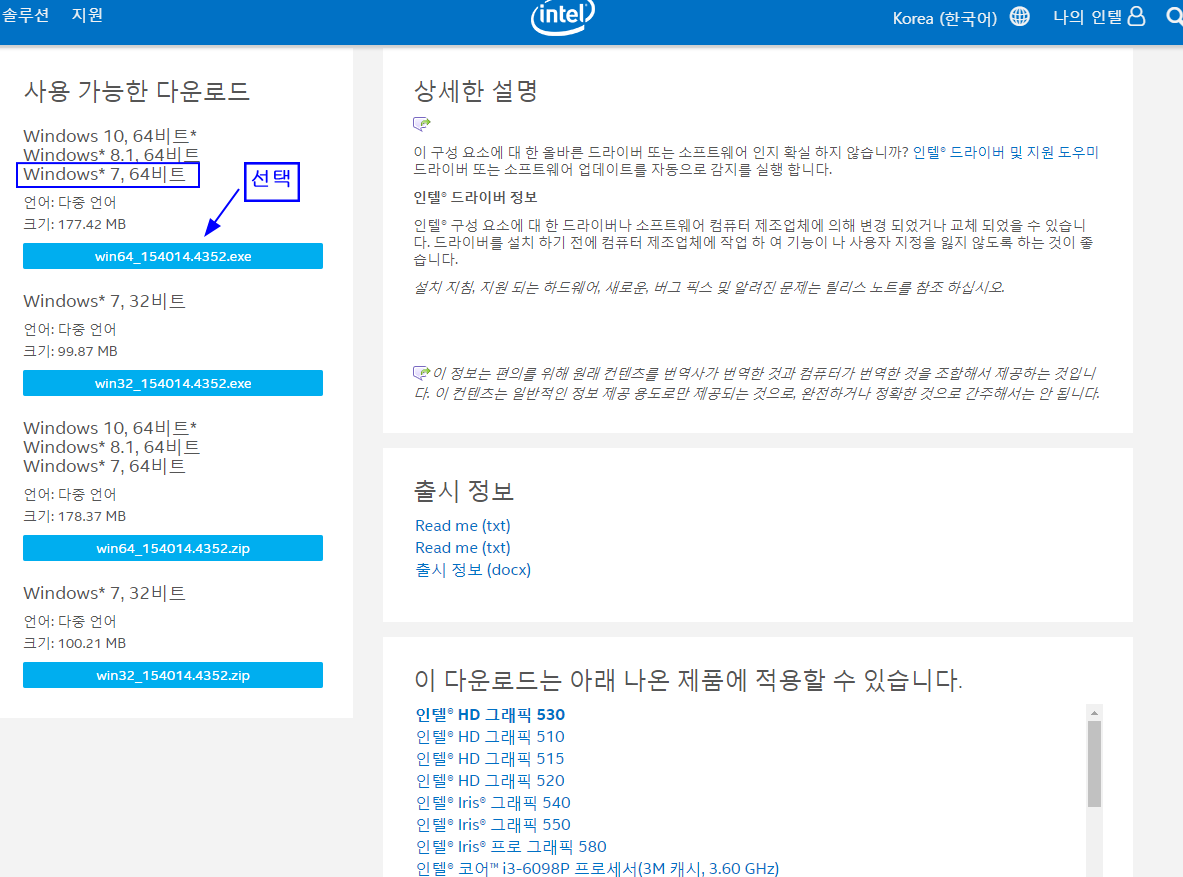Click the translation icon beside the disclaimer text
Image resolution: width=1183 pixels, height=877 pixels.
(421, 372)
